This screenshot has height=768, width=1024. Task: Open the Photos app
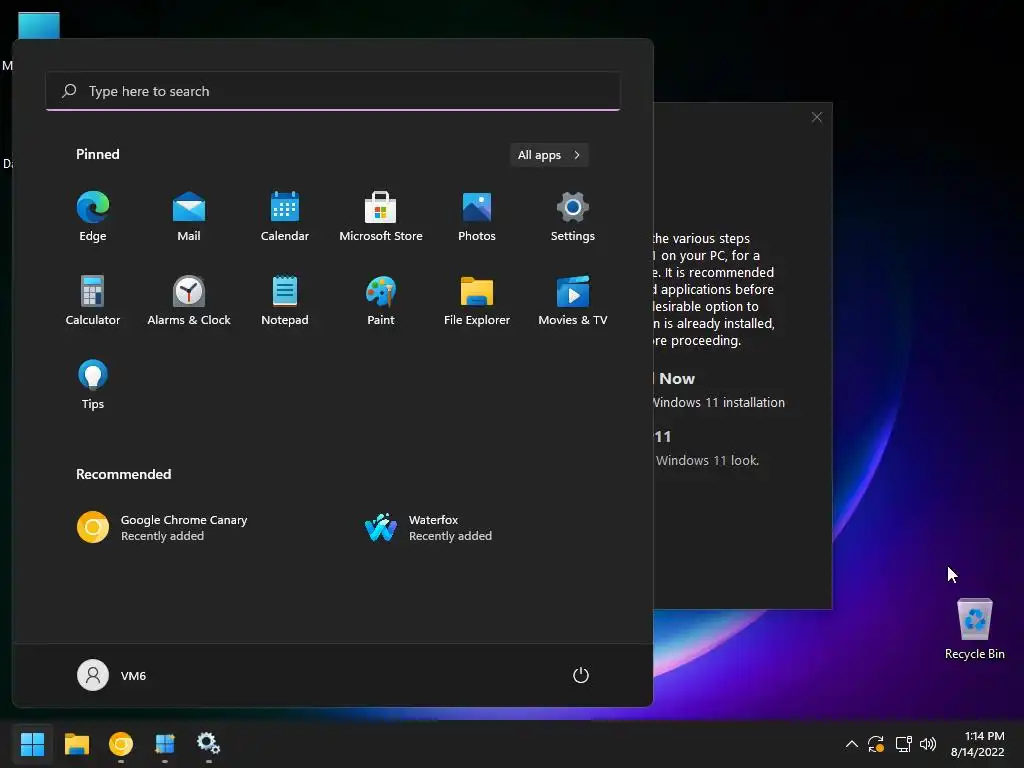click(477, 217)
